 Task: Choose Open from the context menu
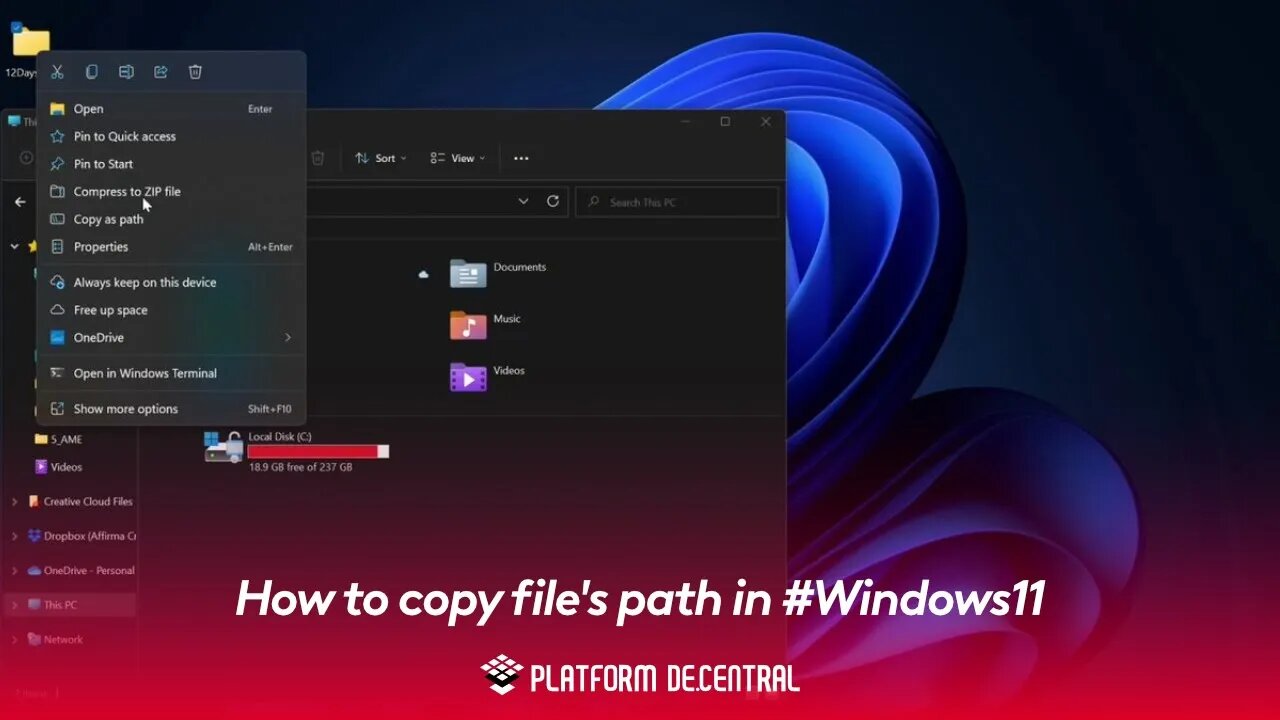pyautogui.click(x=171, y=109)
